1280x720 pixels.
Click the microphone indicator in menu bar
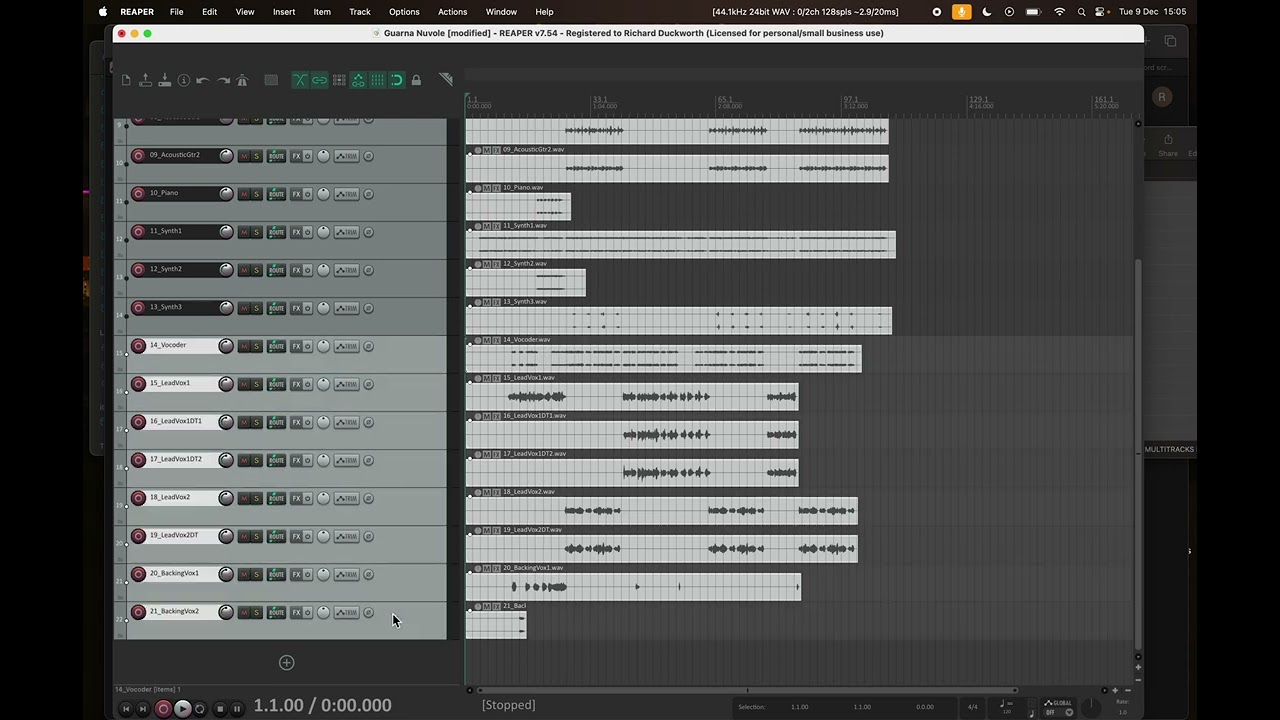(x=961, y=12)
